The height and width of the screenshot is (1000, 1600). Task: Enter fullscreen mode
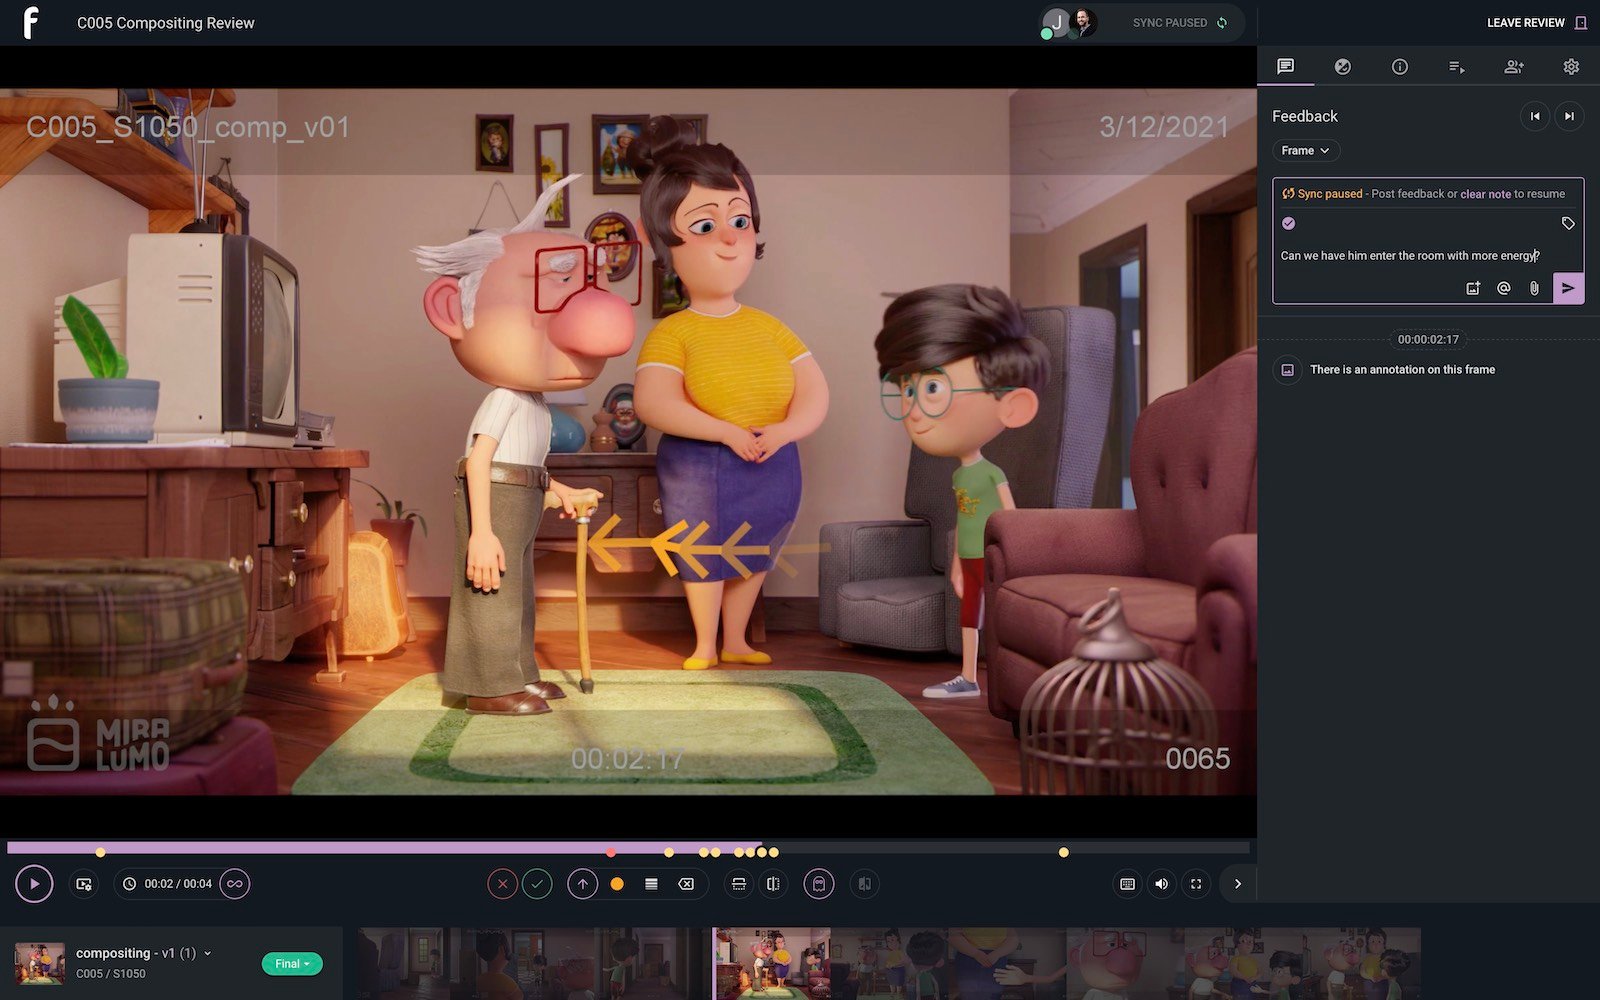pyautogui.click(x=1196, y=884)
